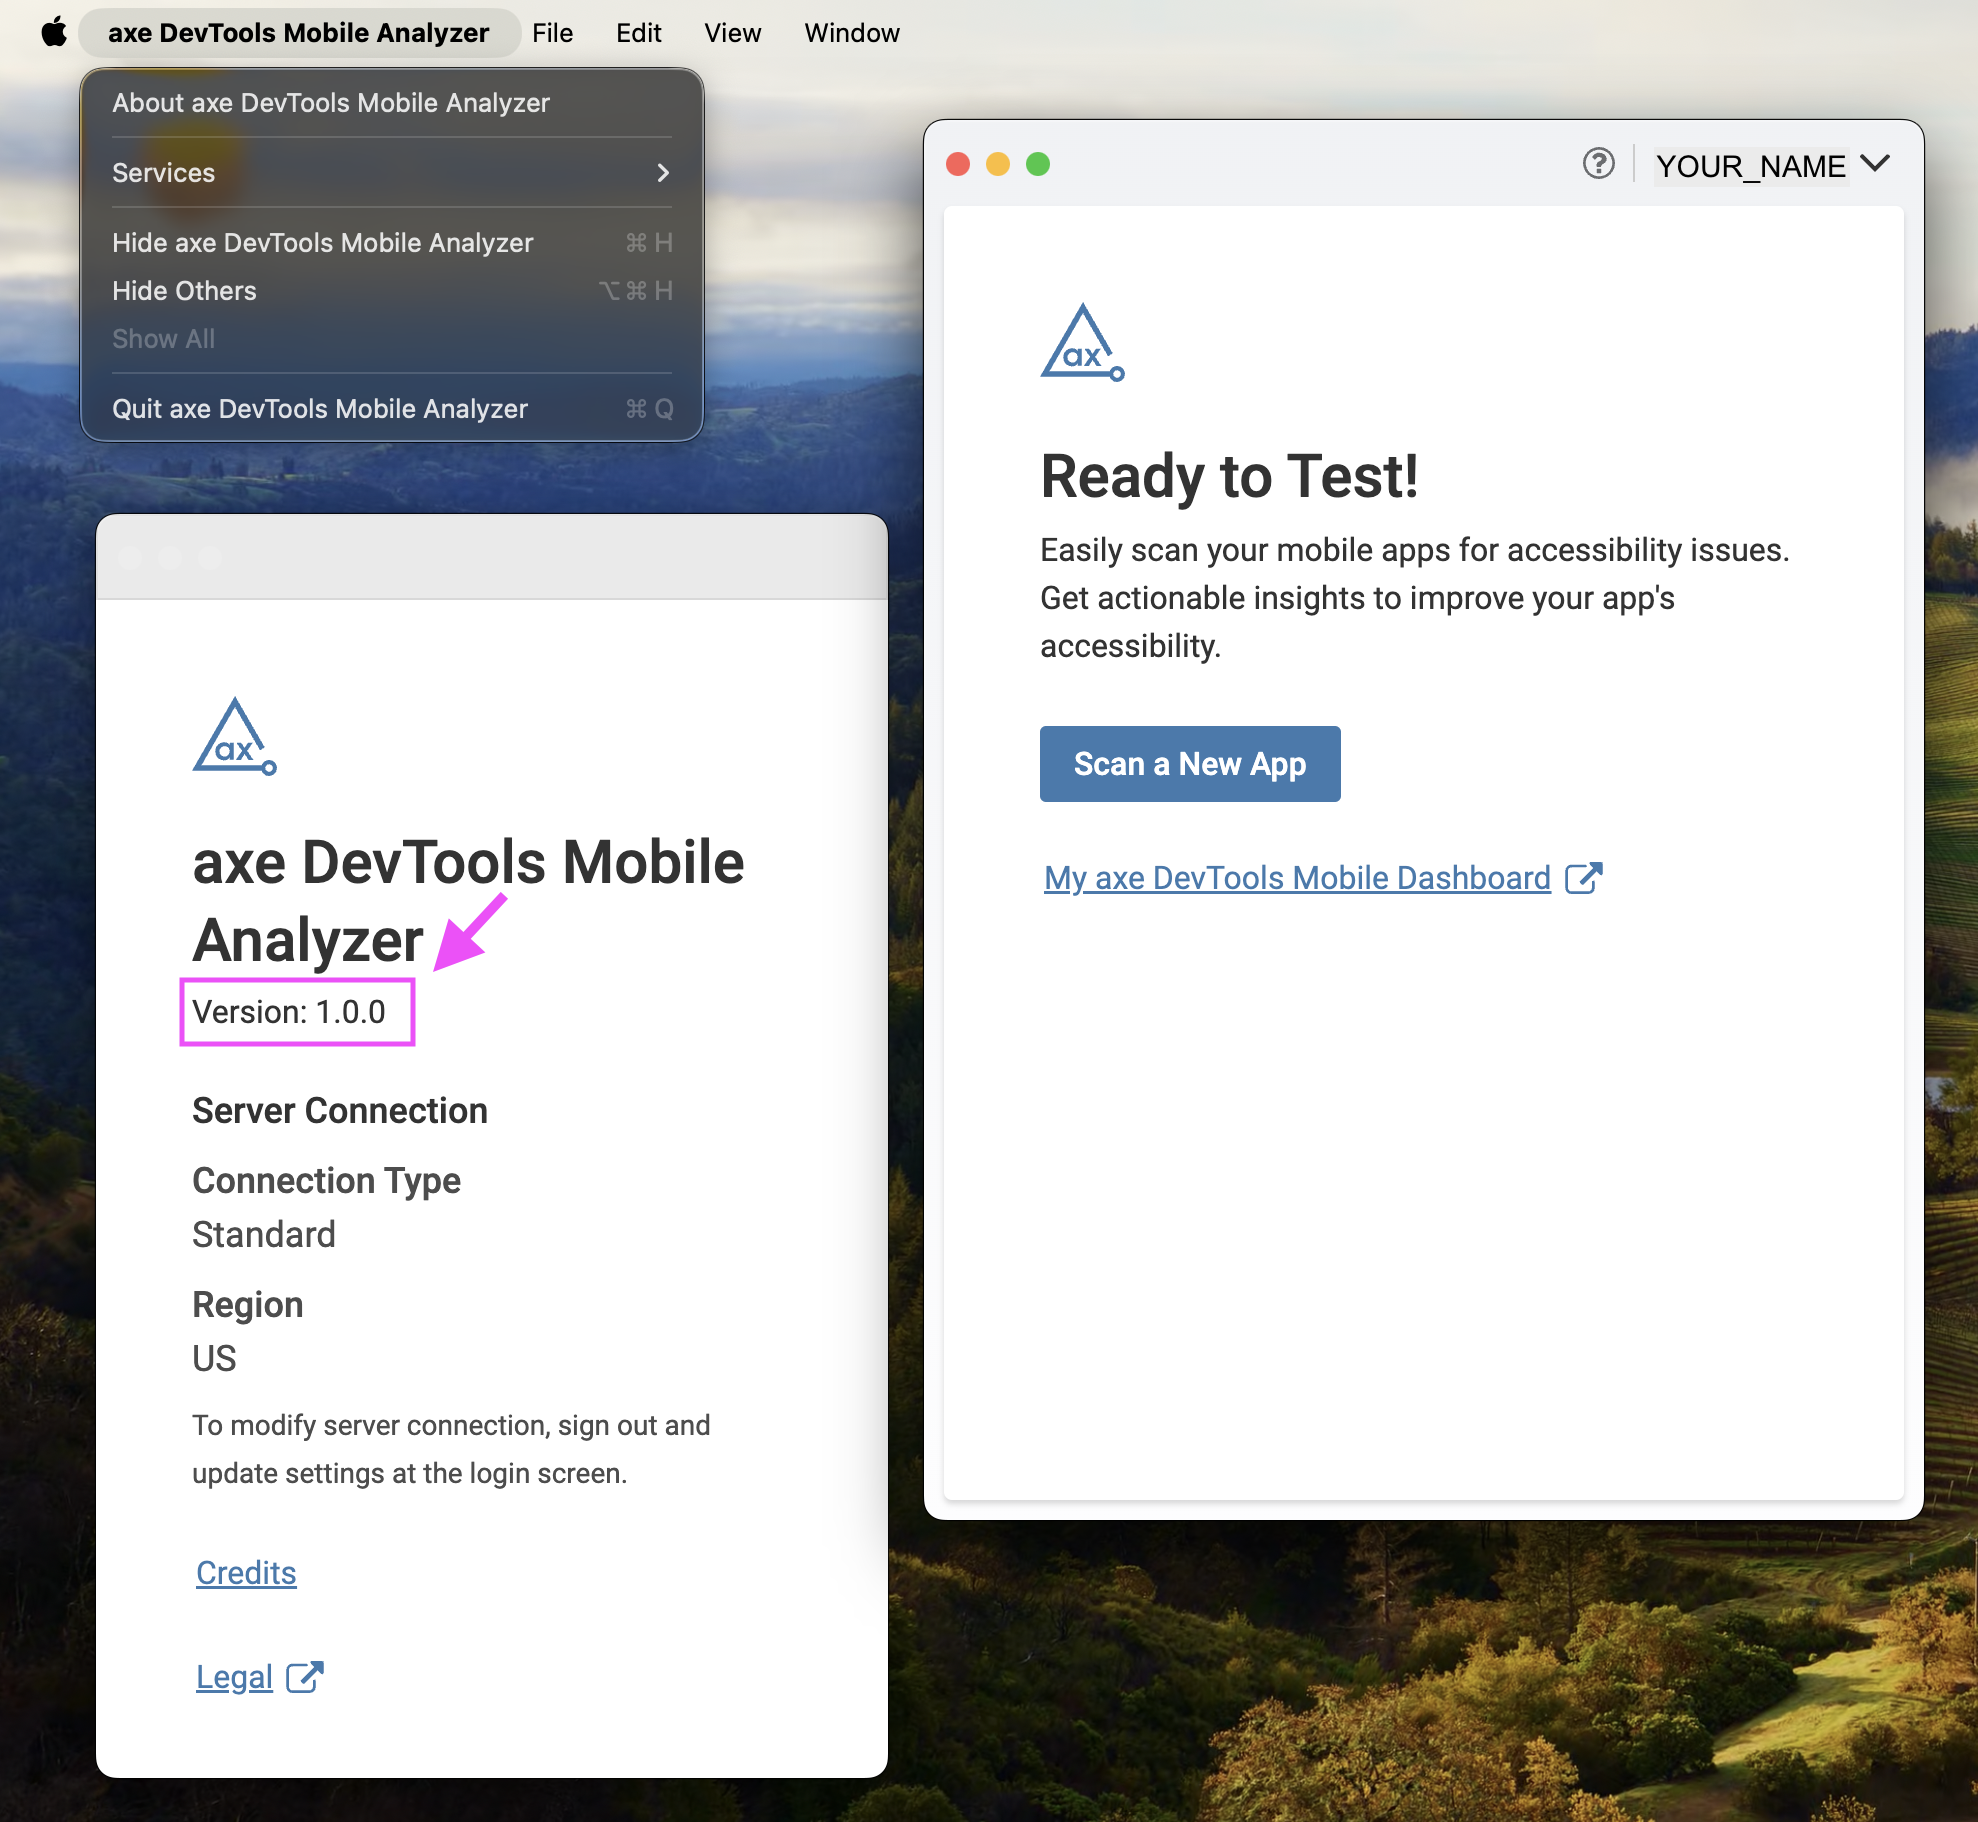Click the yellow minimize window button
The height and width of the screenshot is (1822, 1978).
[x=998, y=164]
